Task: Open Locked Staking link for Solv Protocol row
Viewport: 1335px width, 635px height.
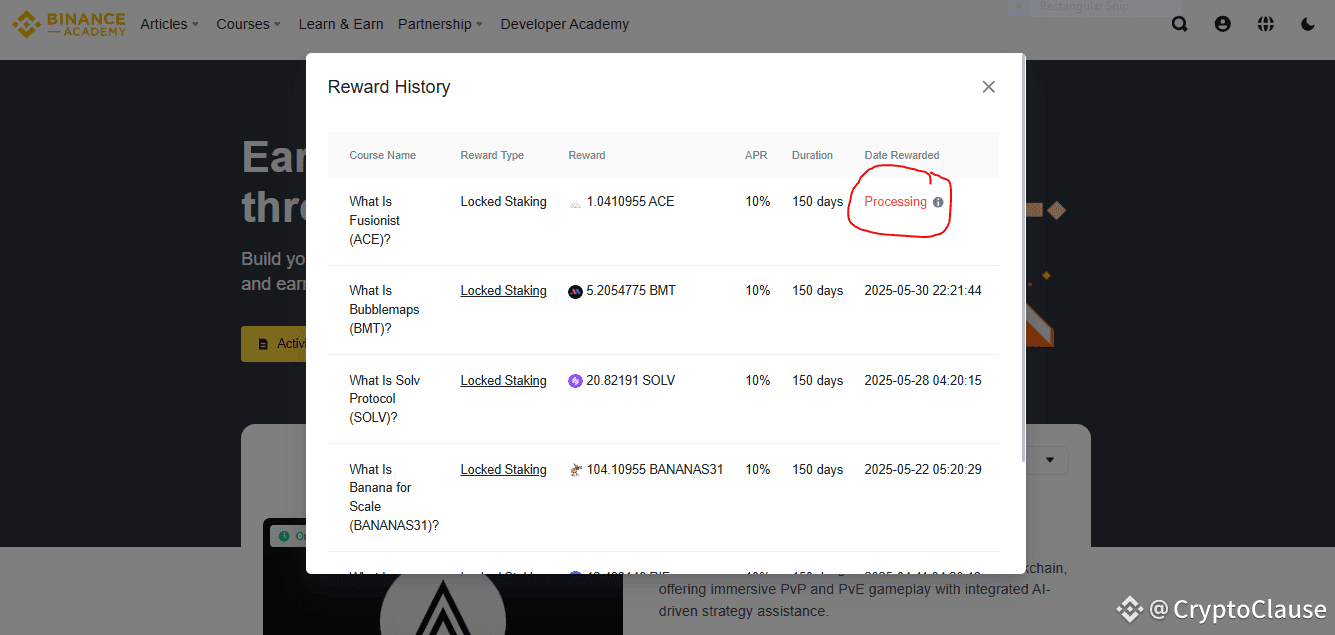Action: coord(503,381)
